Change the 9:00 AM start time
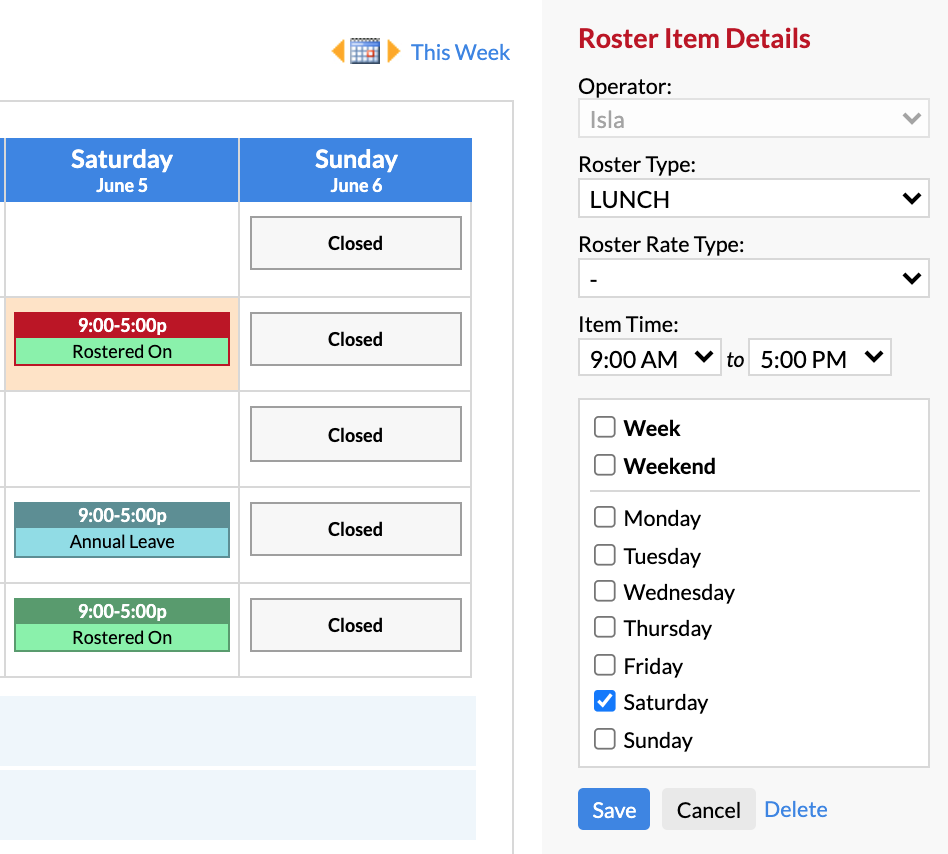Image resolution: width=948 pixels, height=854 pixels. tap(649, 358)
